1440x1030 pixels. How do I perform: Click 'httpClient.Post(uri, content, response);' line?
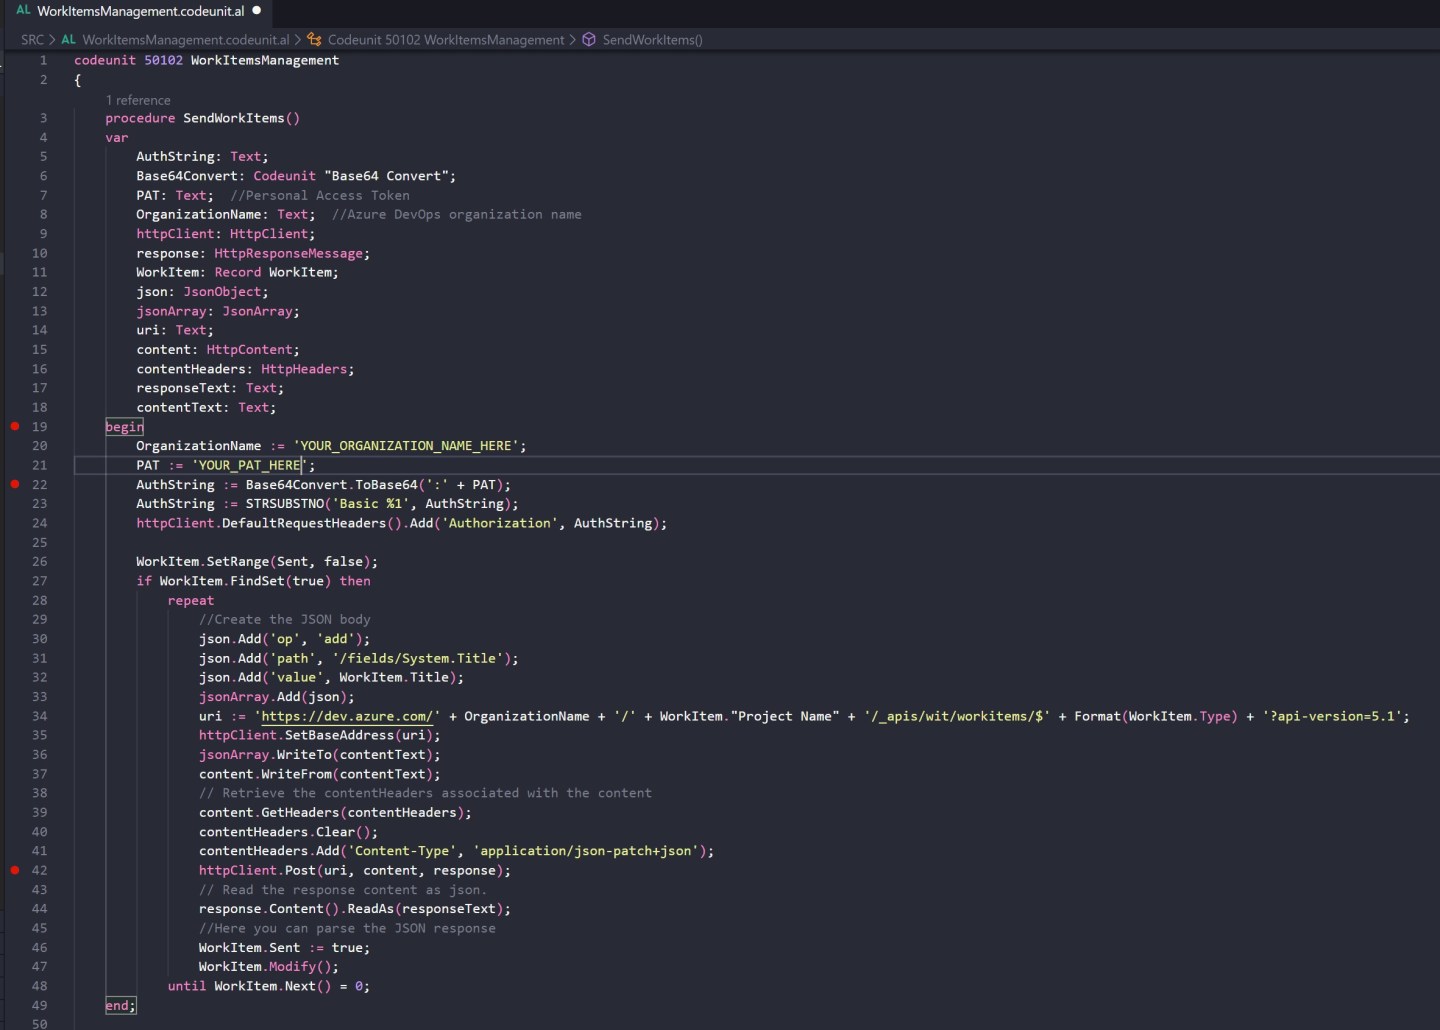(x=355, y=870)
